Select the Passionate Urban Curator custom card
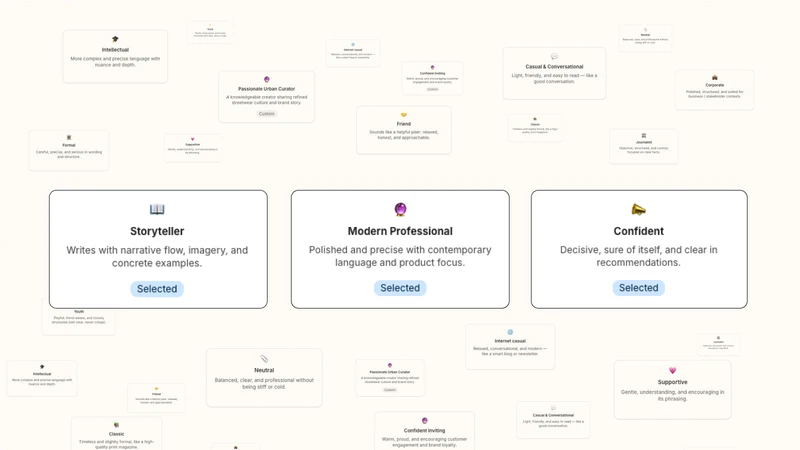 pyautogui.click(x=266, y=96)
